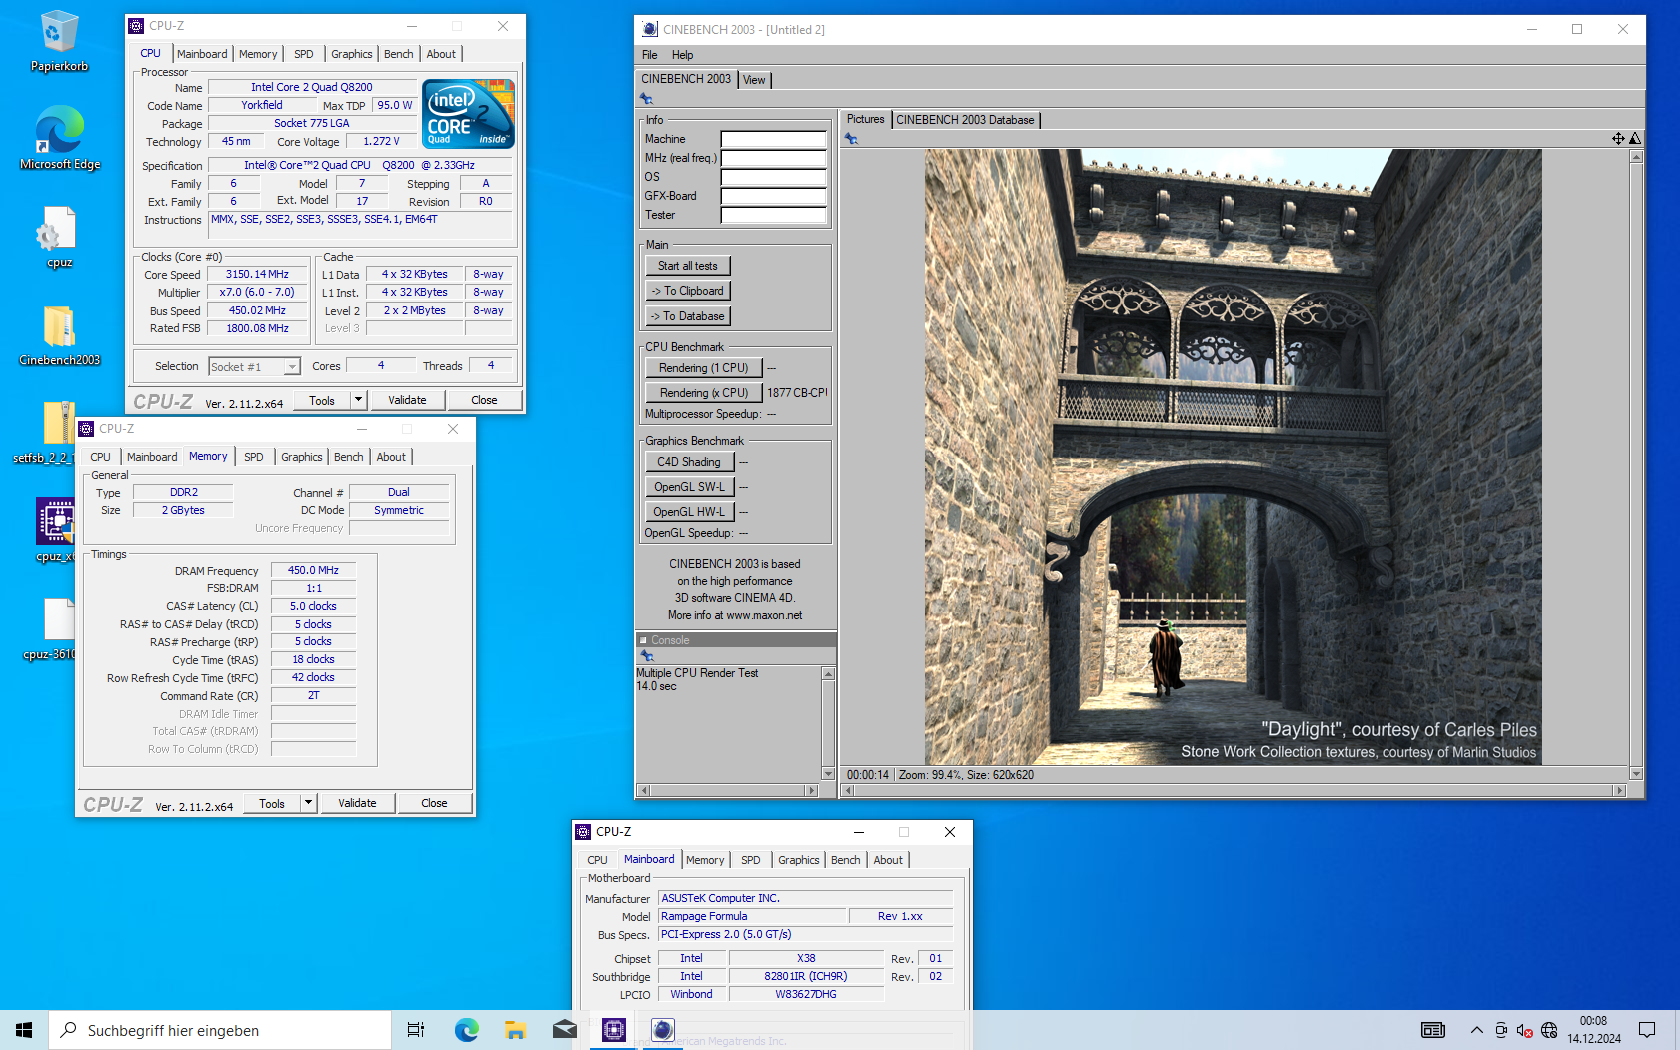The width and height of the screenshot is (1680, 1050).
Task: Open the Mail app in the taskbar
Action: (x=564, y=1030)
